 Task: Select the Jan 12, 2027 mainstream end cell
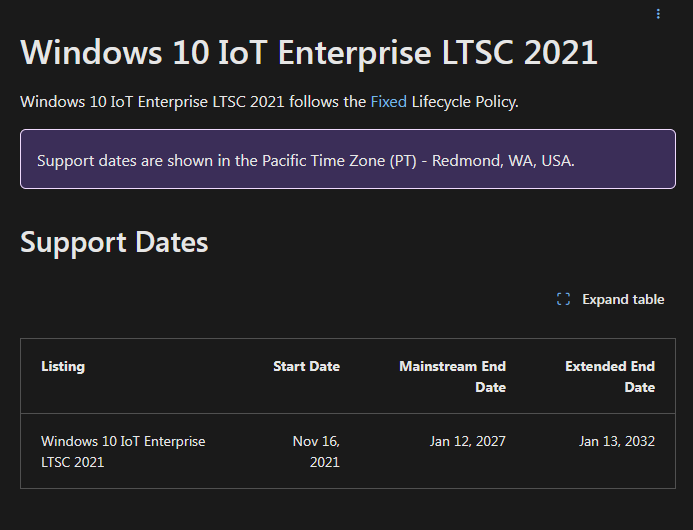[x=467, y=441]
